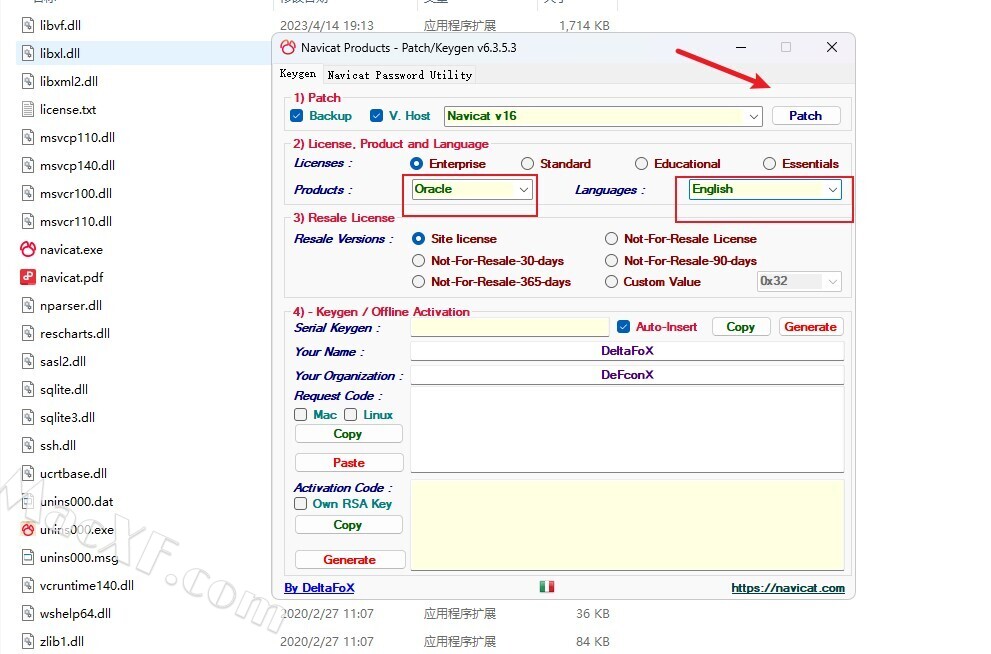Click the navicat.pdf file icon
This screenshot has height=654, width=991.
click(28, 277)
